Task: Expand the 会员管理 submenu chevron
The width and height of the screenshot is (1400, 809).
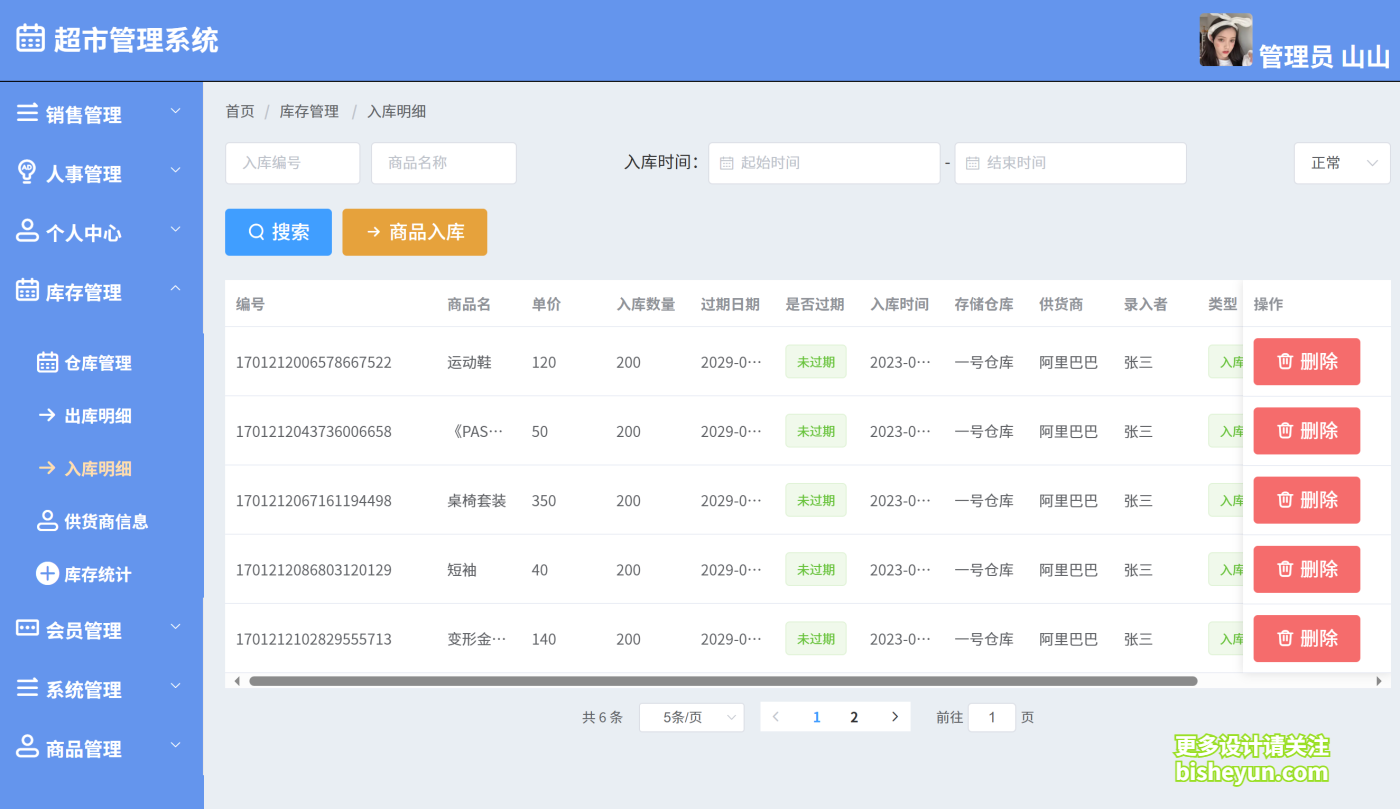Action: click(x=175, y=627)
